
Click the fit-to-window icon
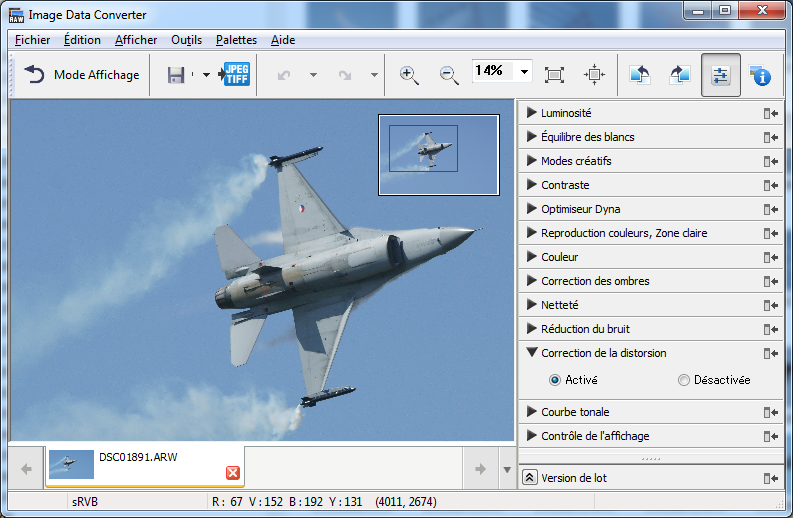[x=555, y=75]
